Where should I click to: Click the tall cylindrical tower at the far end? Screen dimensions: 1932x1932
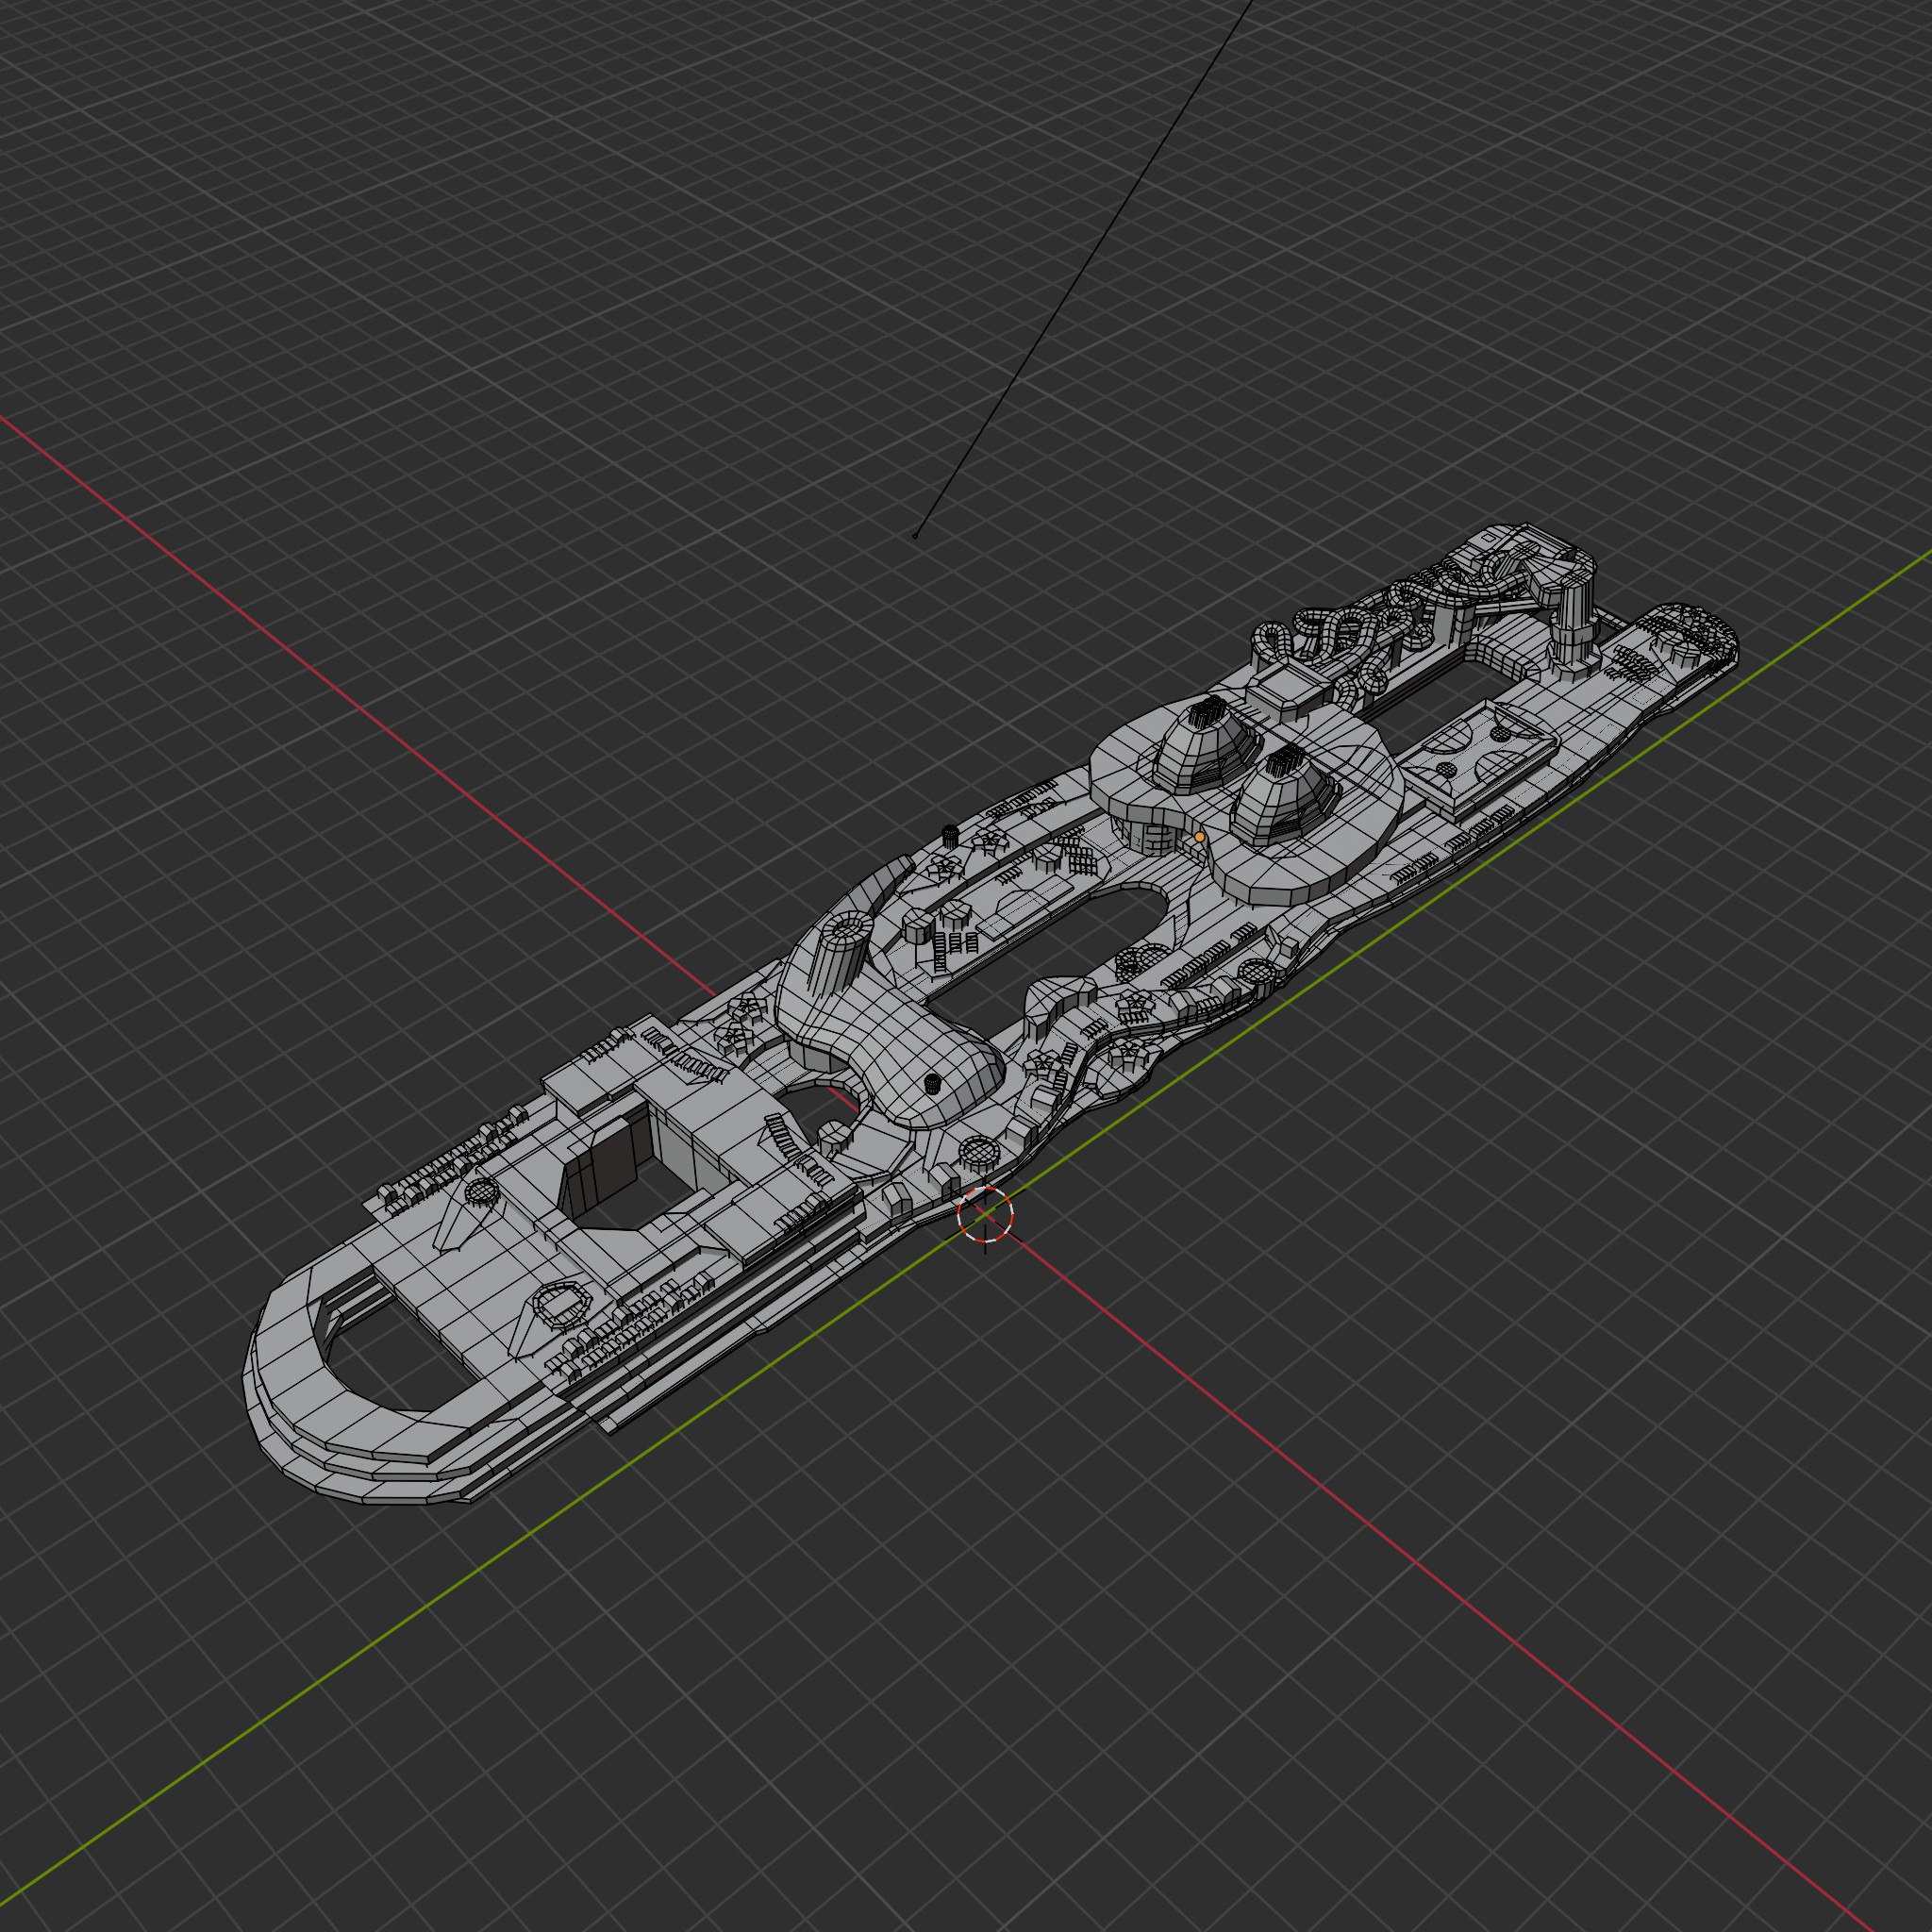[x=1577, y=615]
